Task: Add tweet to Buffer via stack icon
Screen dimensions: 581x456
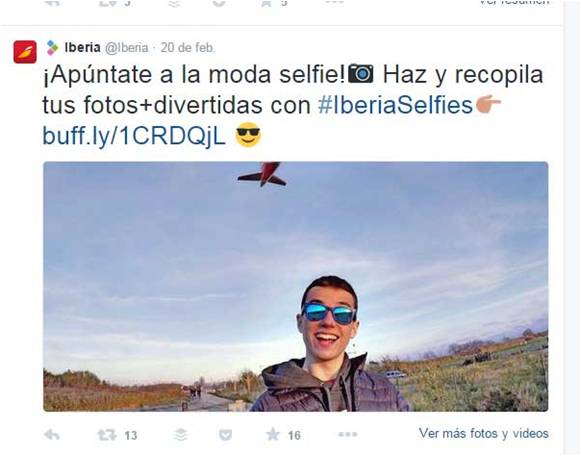Action: tap(181, 435)
